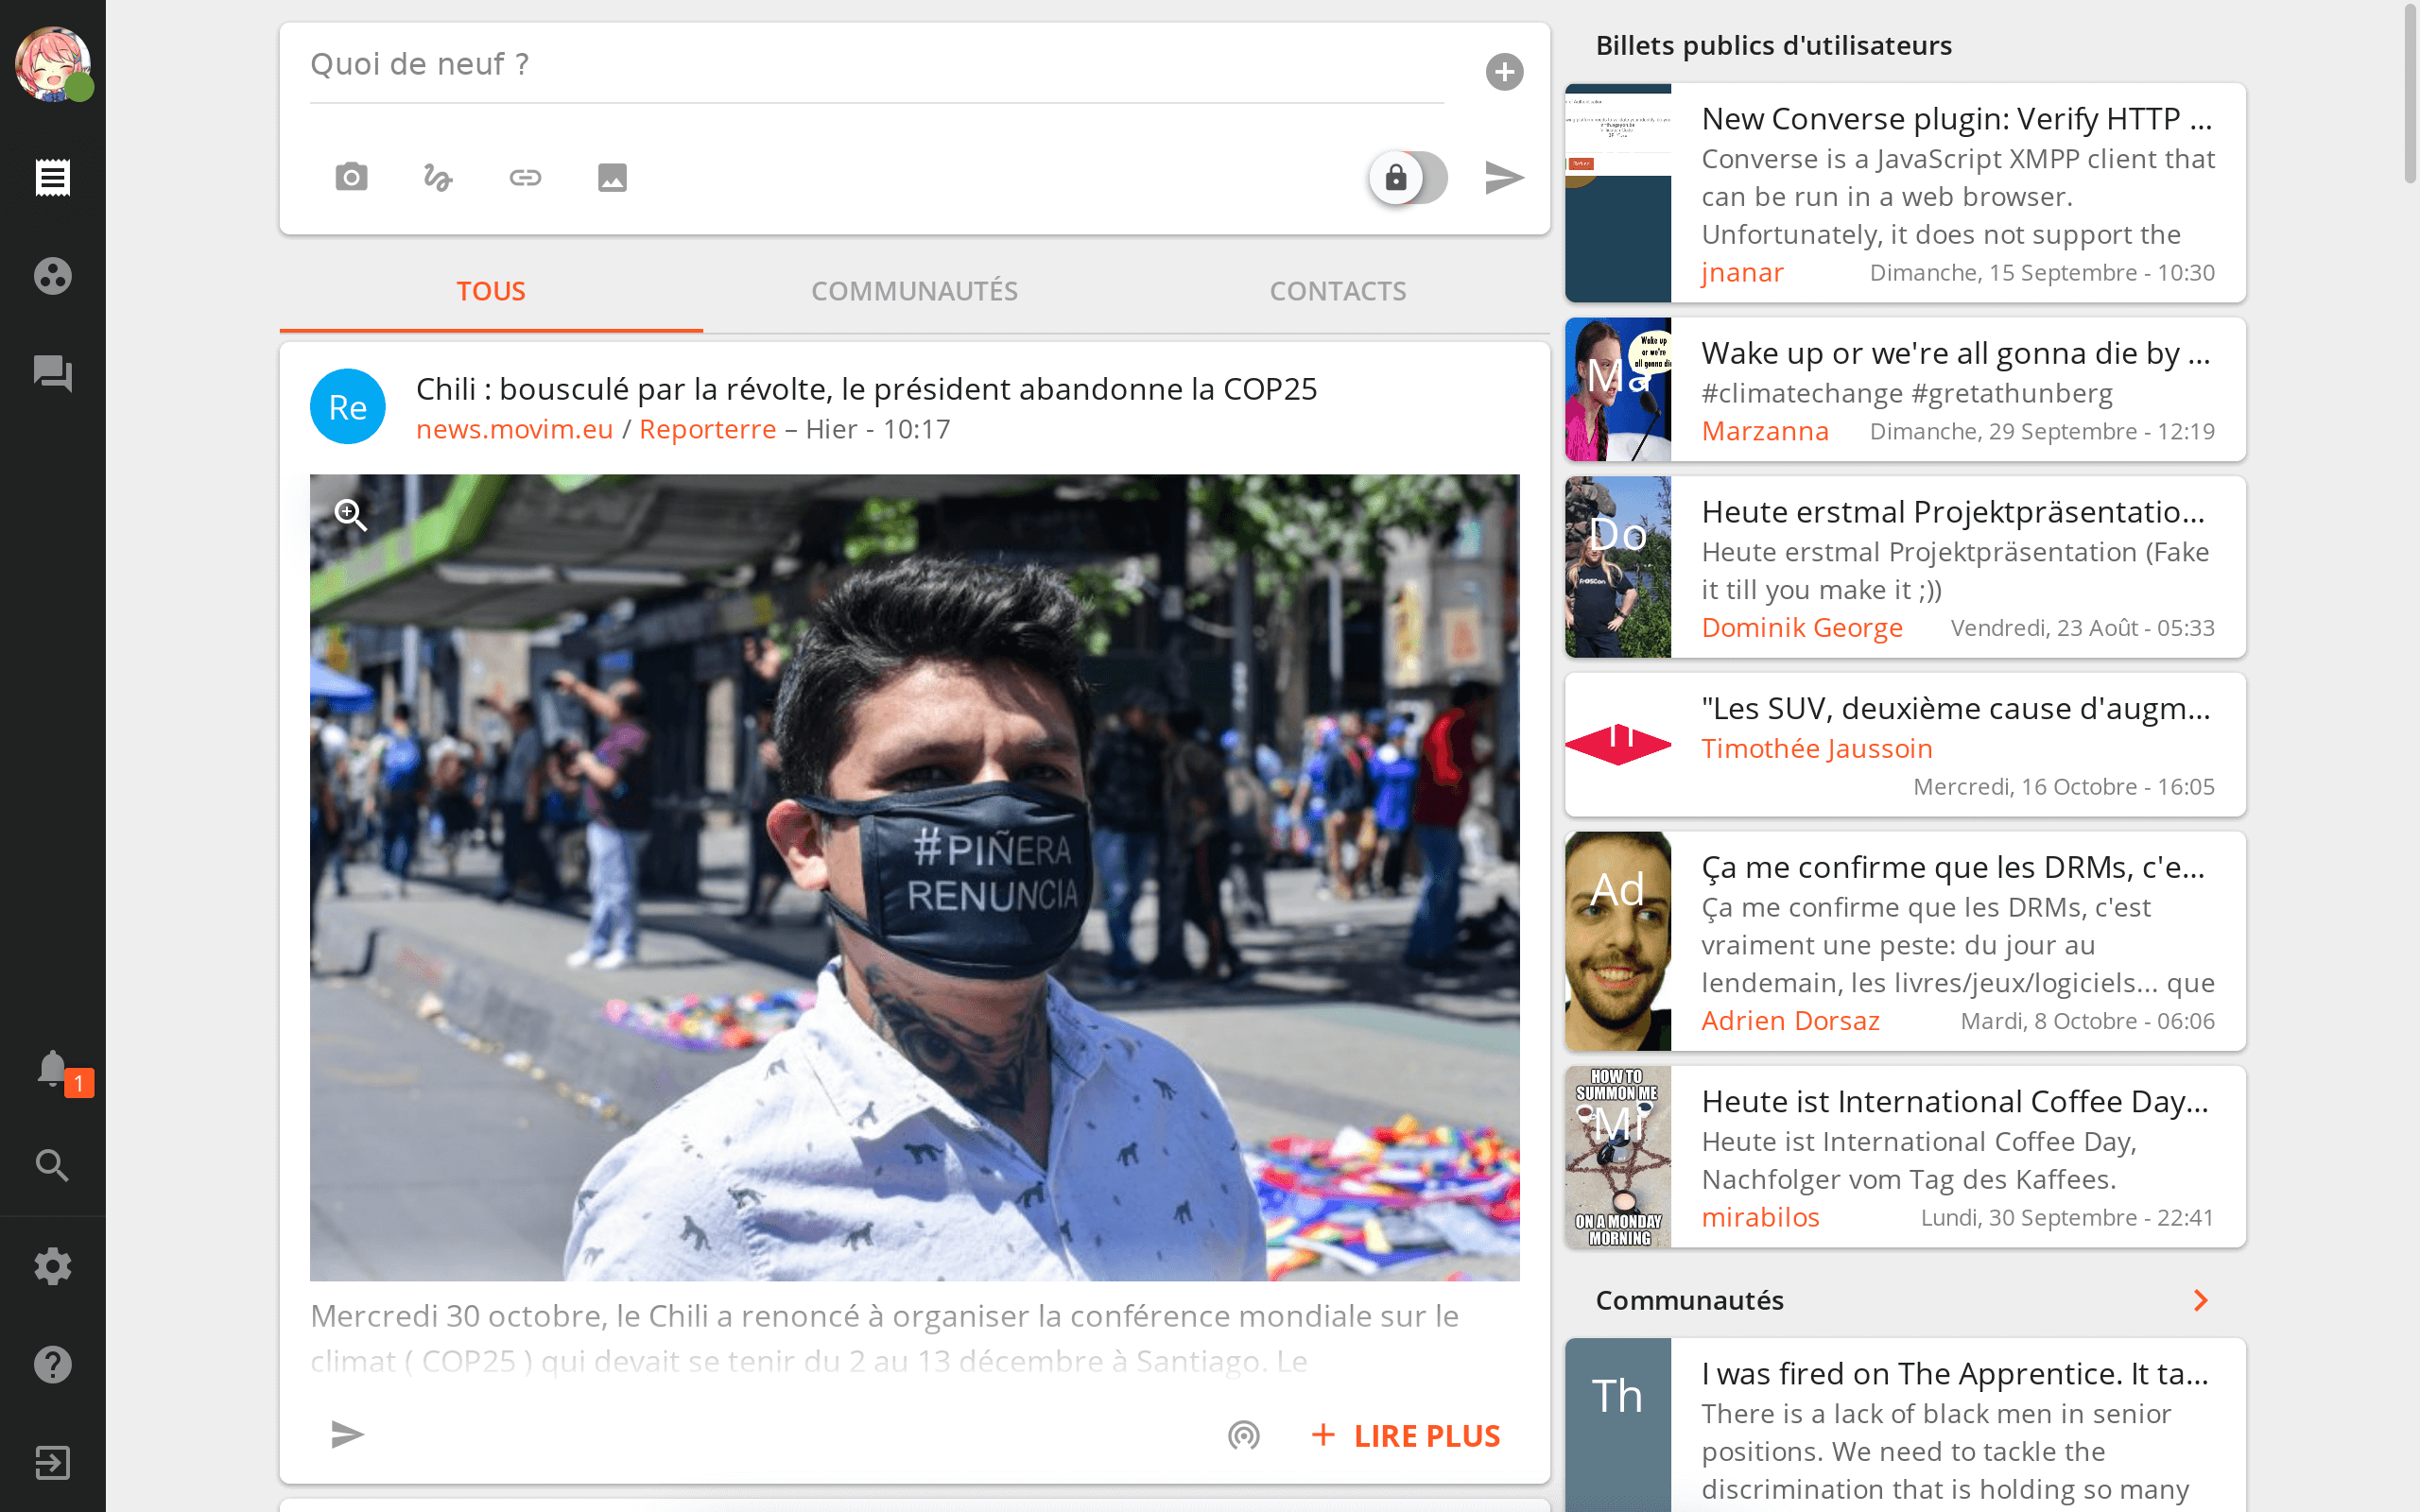2420x1512 pixels.
Task: Click the magnifier zoom icon on article image
Action: click(x=350, y=514)
